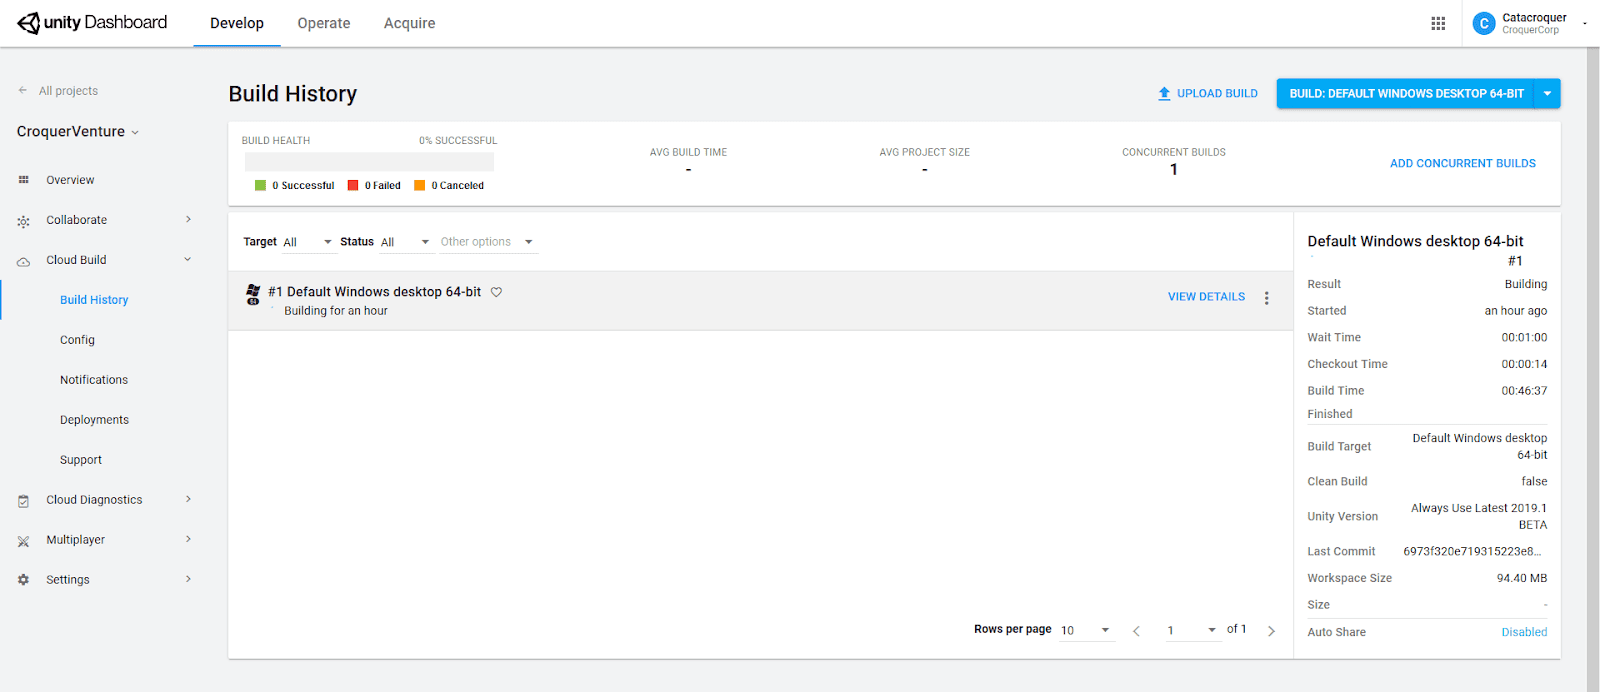The height and width of the screenshot is (692, 1600).
Task: Open the Other options dropdown
Action: click(x=487, y=242)
